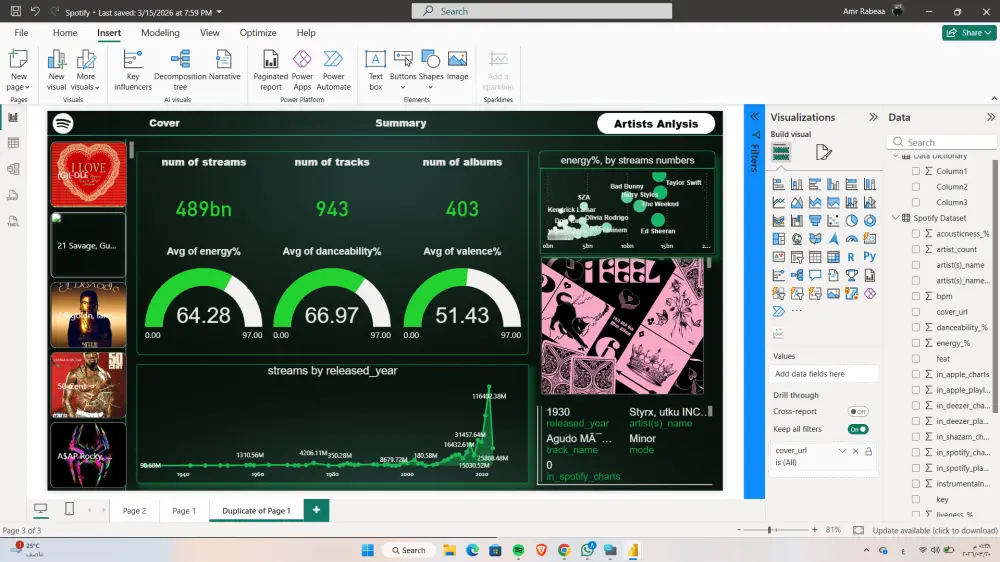This screenshot has height=562, width=1000.
Task: Select the gauge visual
Action: [851, 239]
